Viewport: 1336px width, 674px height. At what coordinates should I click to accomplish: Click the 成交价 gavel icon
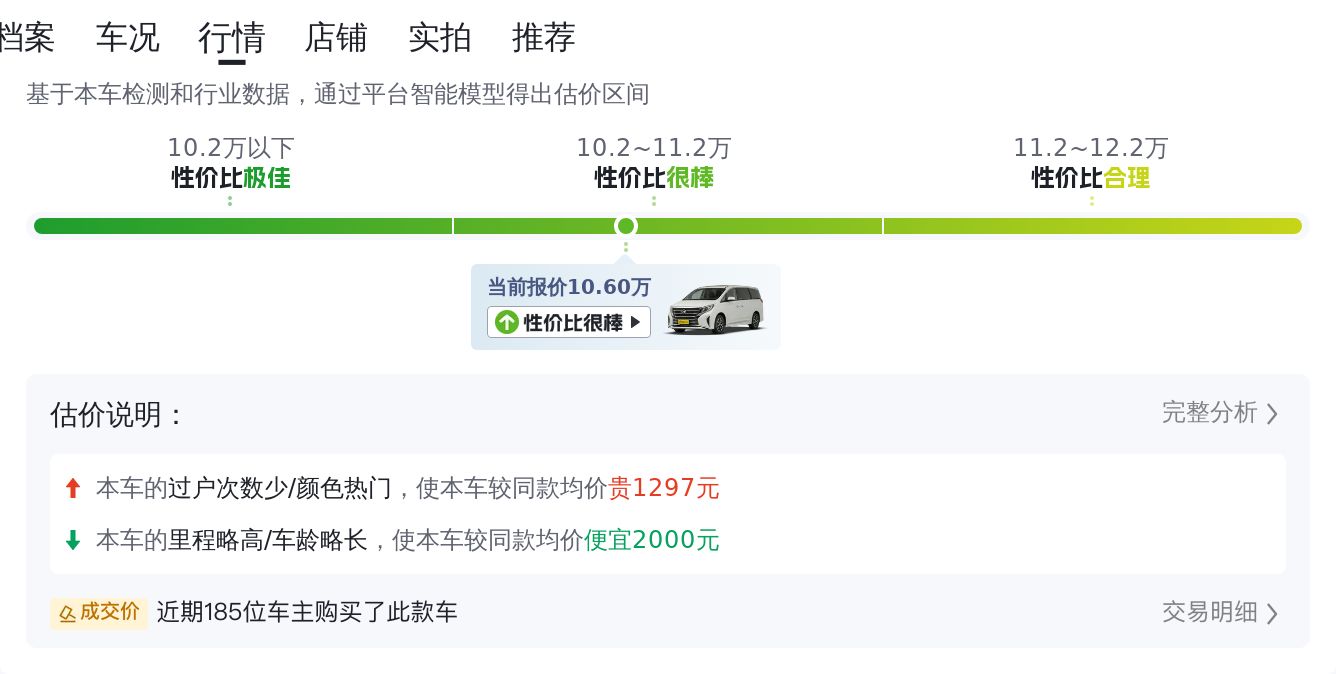point(67,613)
